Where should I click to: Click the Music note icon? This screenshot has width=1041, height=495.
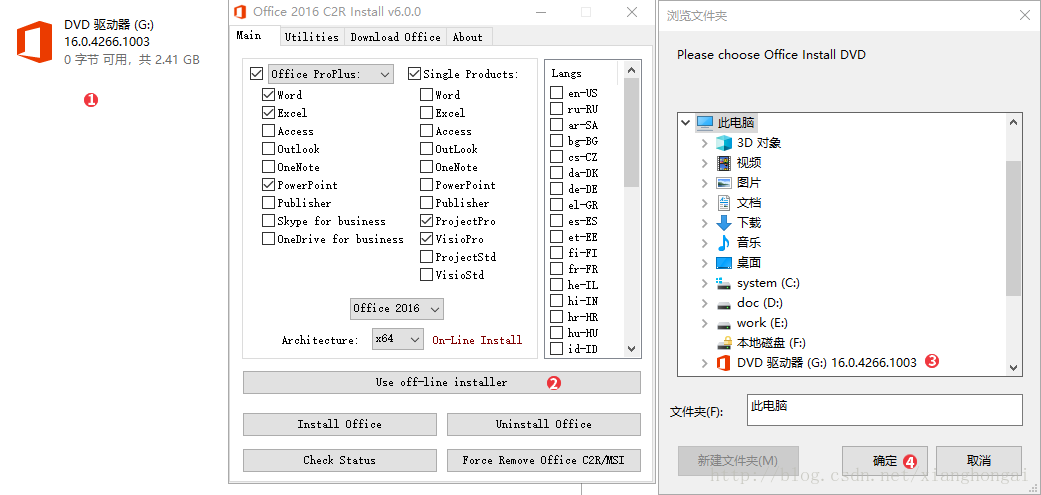click(x=724, y=243)
